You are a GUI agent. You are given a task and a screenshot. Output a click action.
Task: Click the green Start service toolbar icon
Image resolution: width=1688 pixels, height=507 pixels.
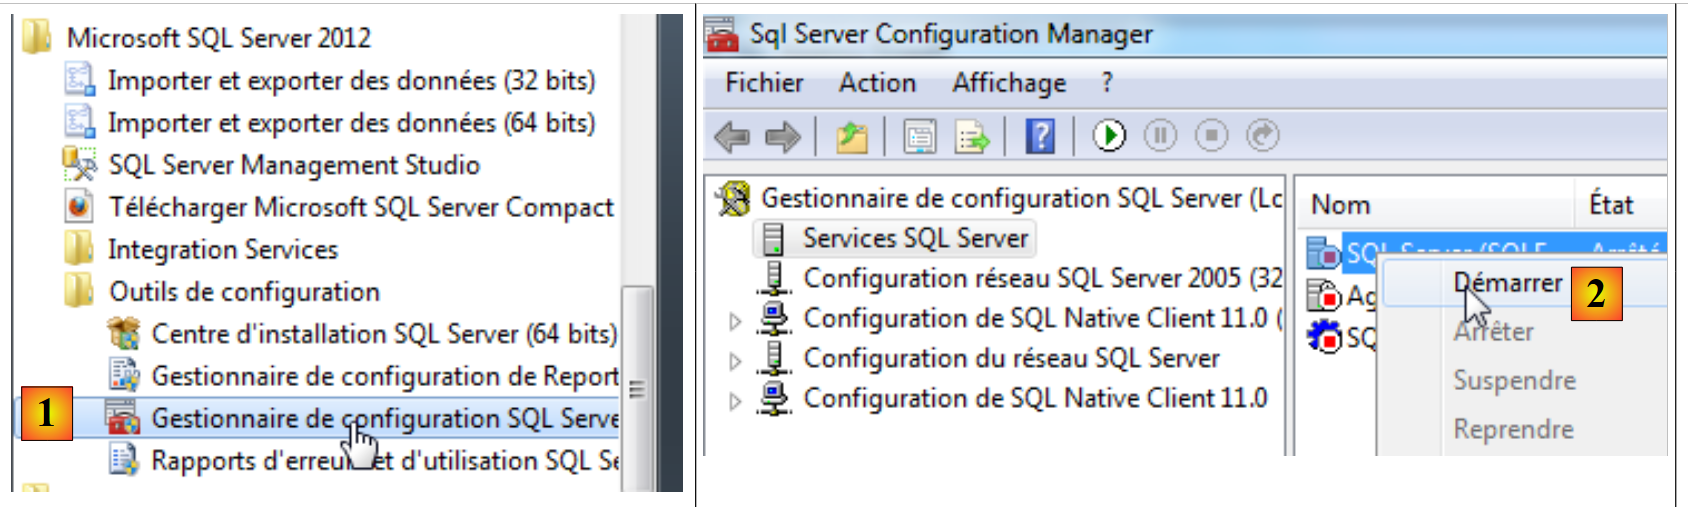click(x=1109, y=135)
